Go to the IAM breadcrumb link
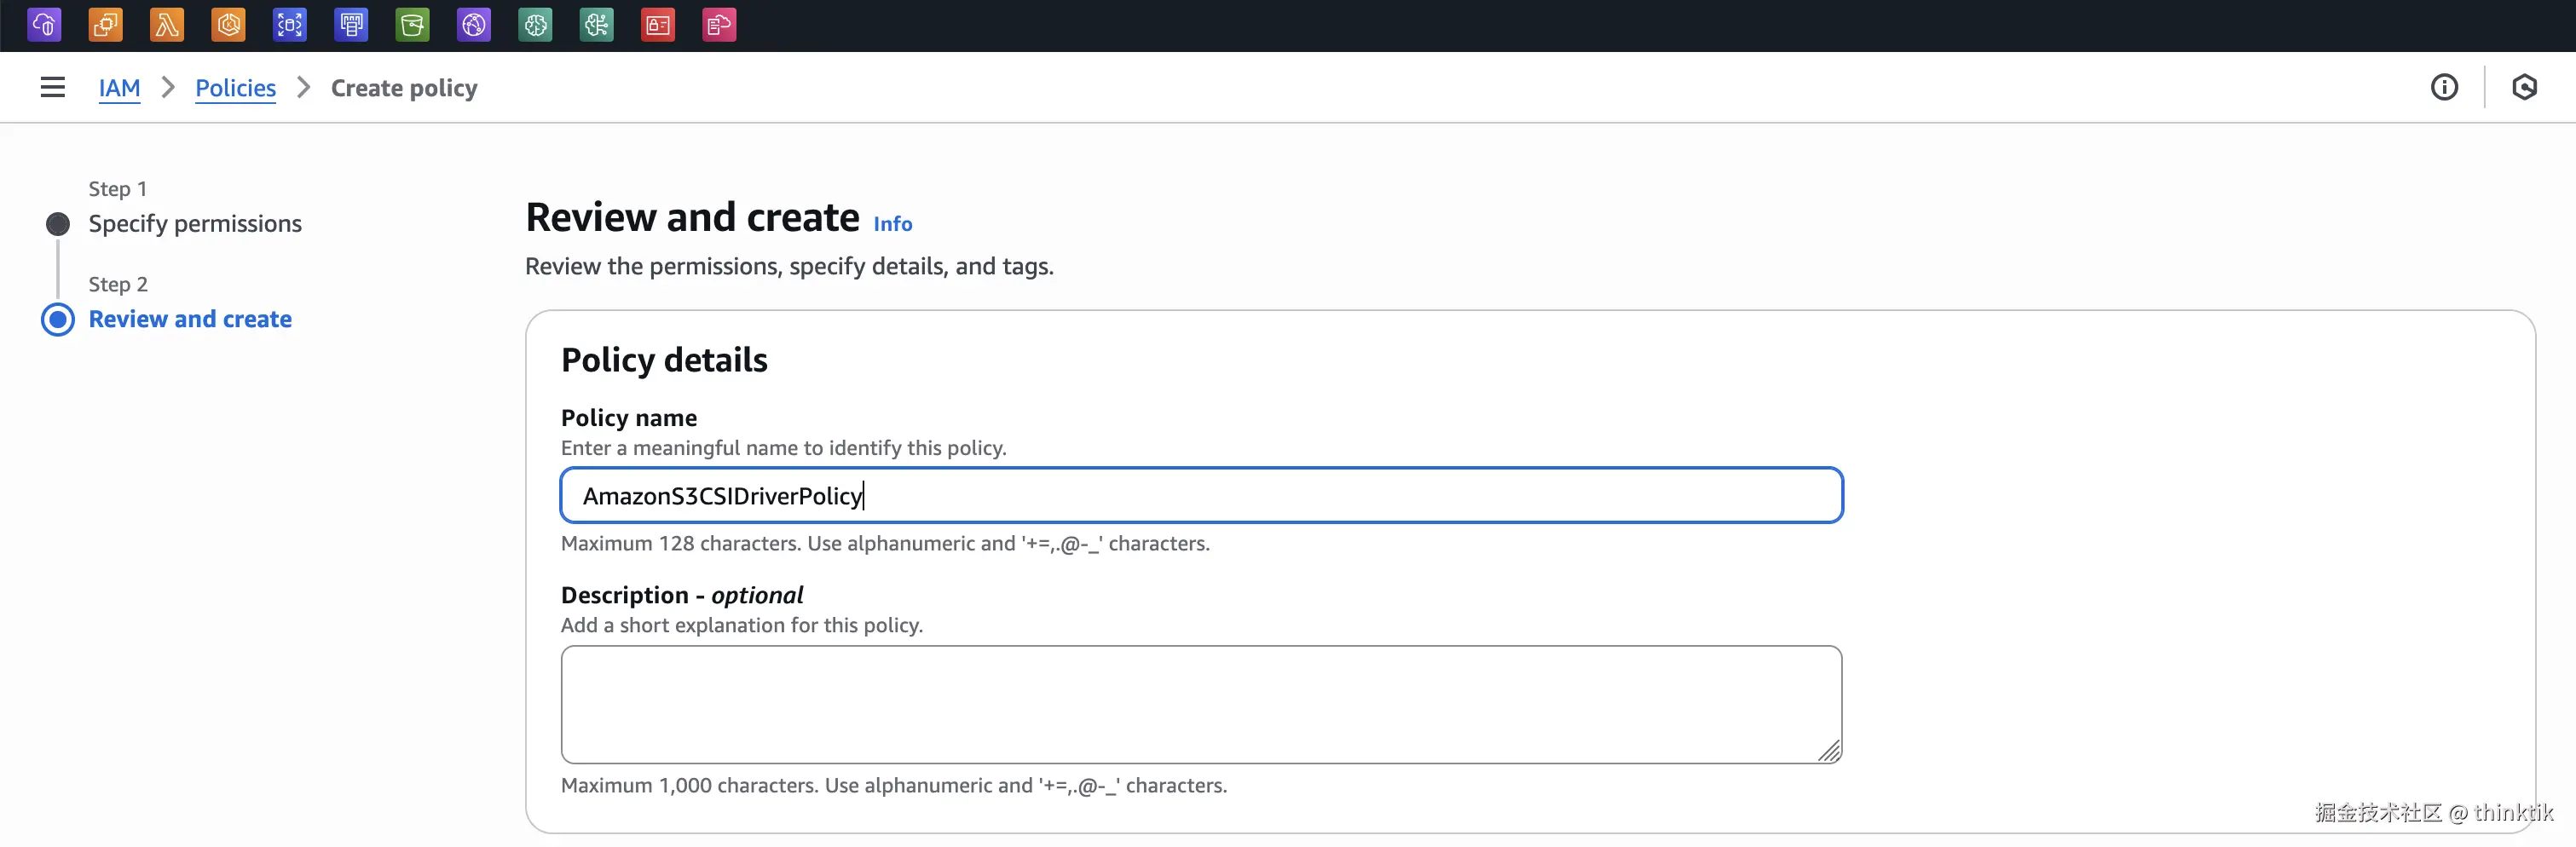The height and width of the screenshot is (847, 2576). coord(119,88)
